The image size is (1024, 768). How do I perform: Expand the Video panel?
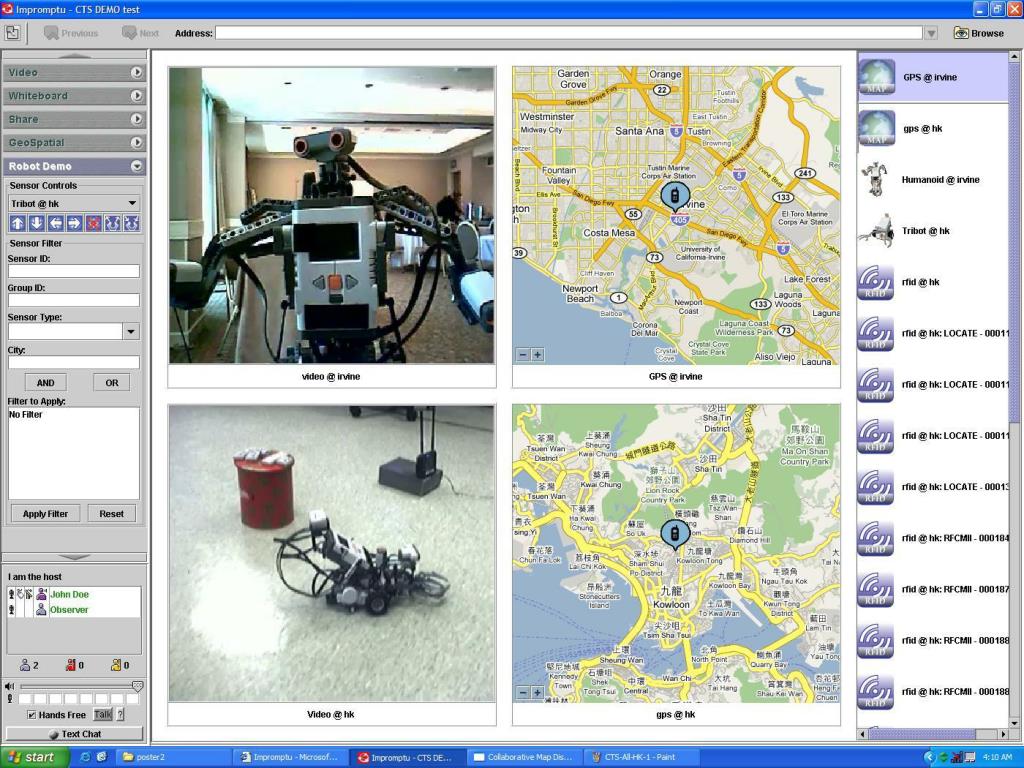136,72
